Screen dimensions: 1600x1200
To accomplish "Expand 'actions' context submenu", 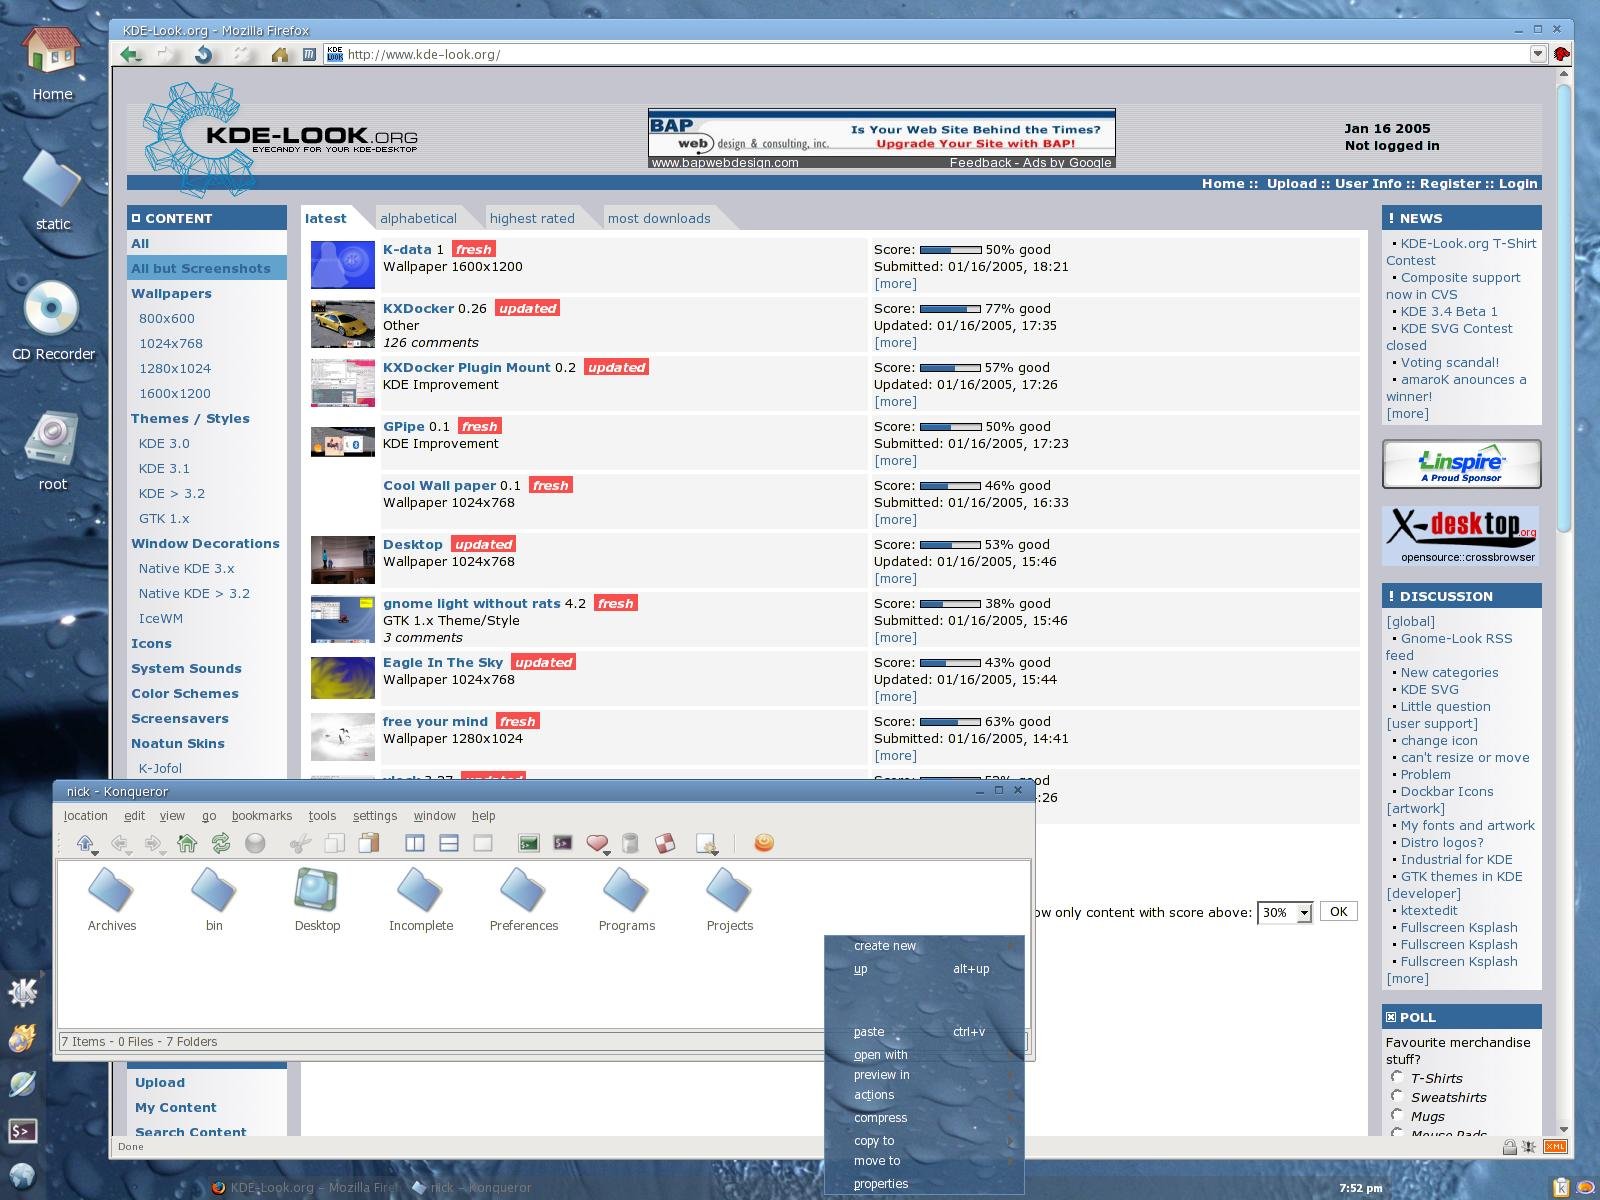I will pos(924,1095).
